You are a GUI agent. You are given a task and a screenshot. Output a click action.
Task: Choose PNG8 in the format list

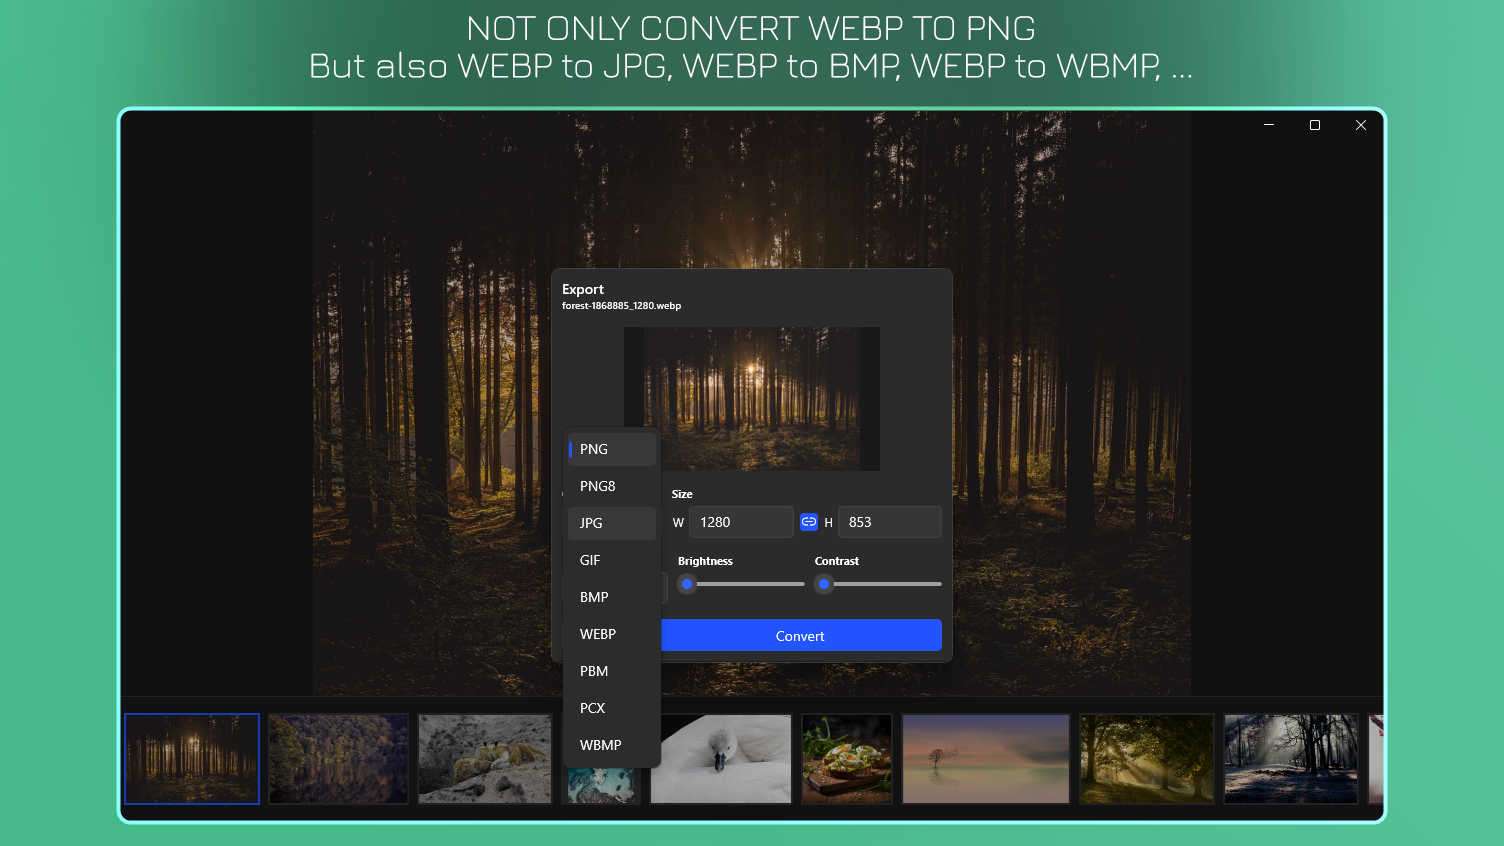pyautogui.click(x=612, y=486)
